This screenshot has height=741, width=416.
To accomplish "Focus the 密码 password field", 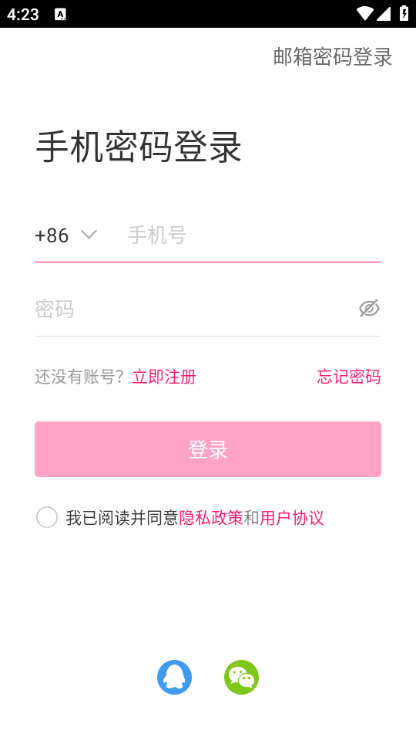I will click(x=194, y=309).
